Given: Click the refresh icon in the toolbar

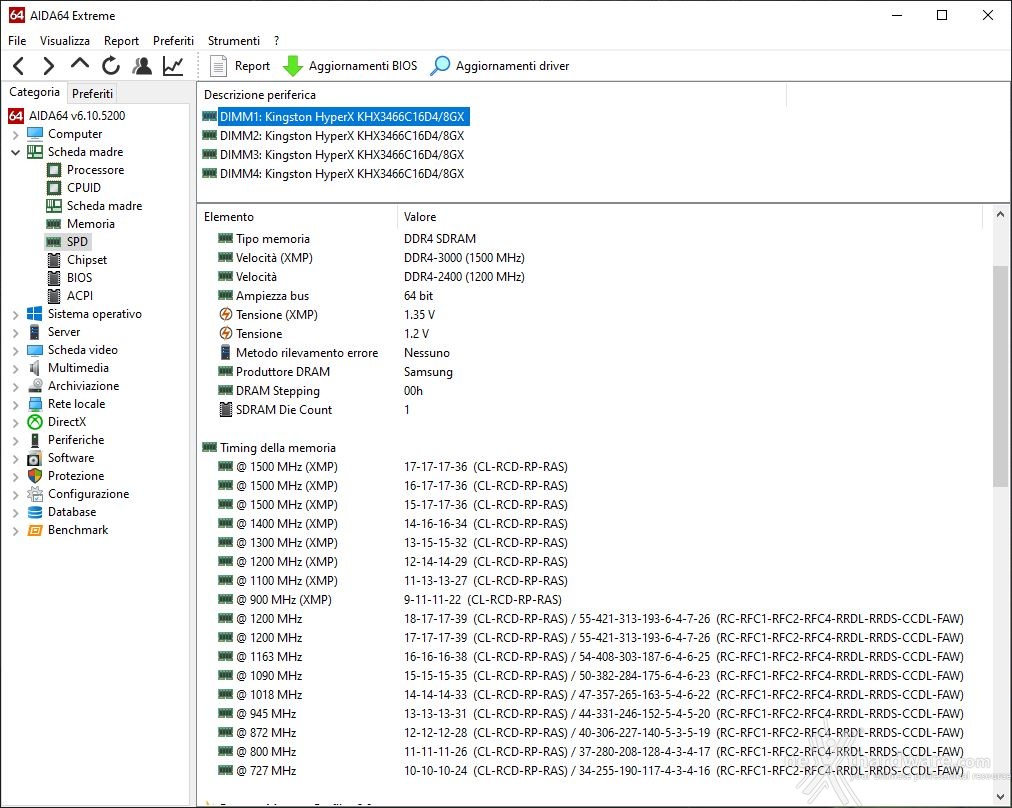Looking at the screenshot, I should pyautogui.click(x=111, y=66).
